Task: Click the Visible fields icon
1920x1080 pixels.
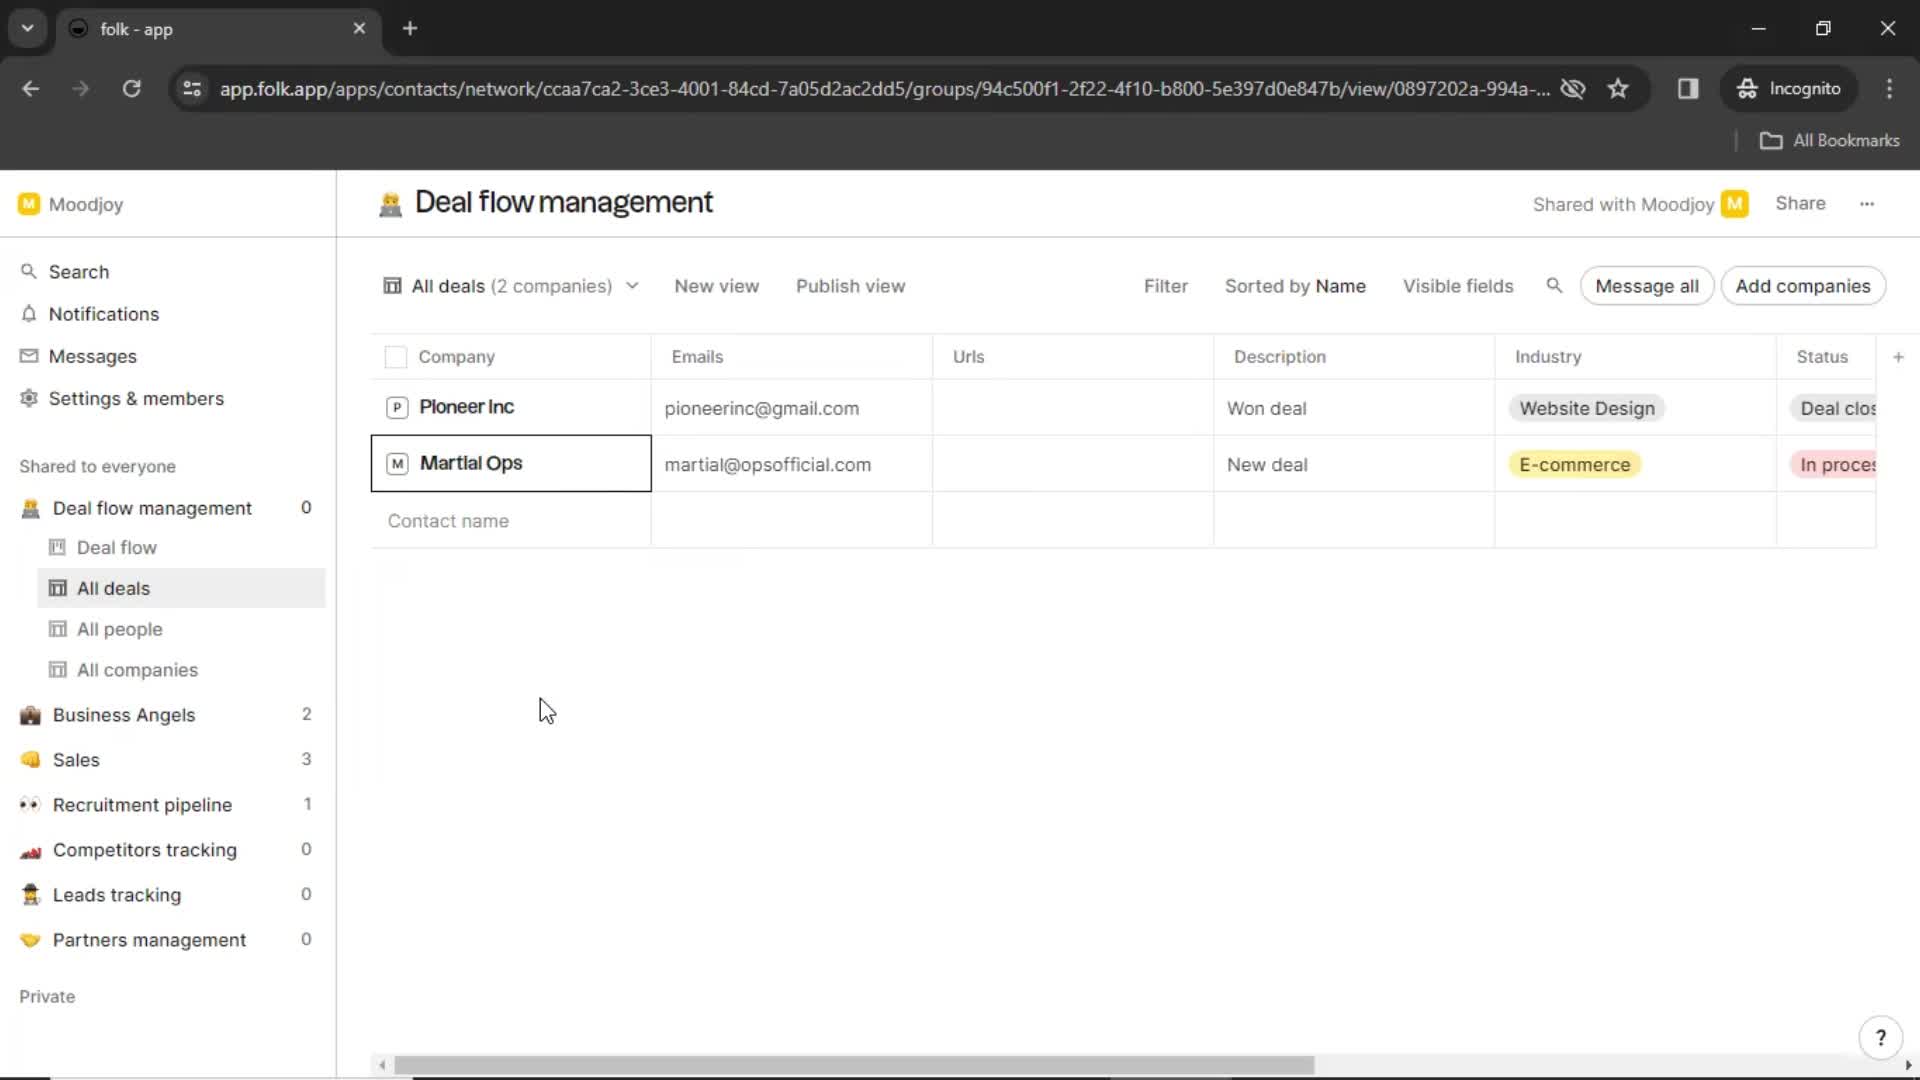Action: coord(1457,286)
